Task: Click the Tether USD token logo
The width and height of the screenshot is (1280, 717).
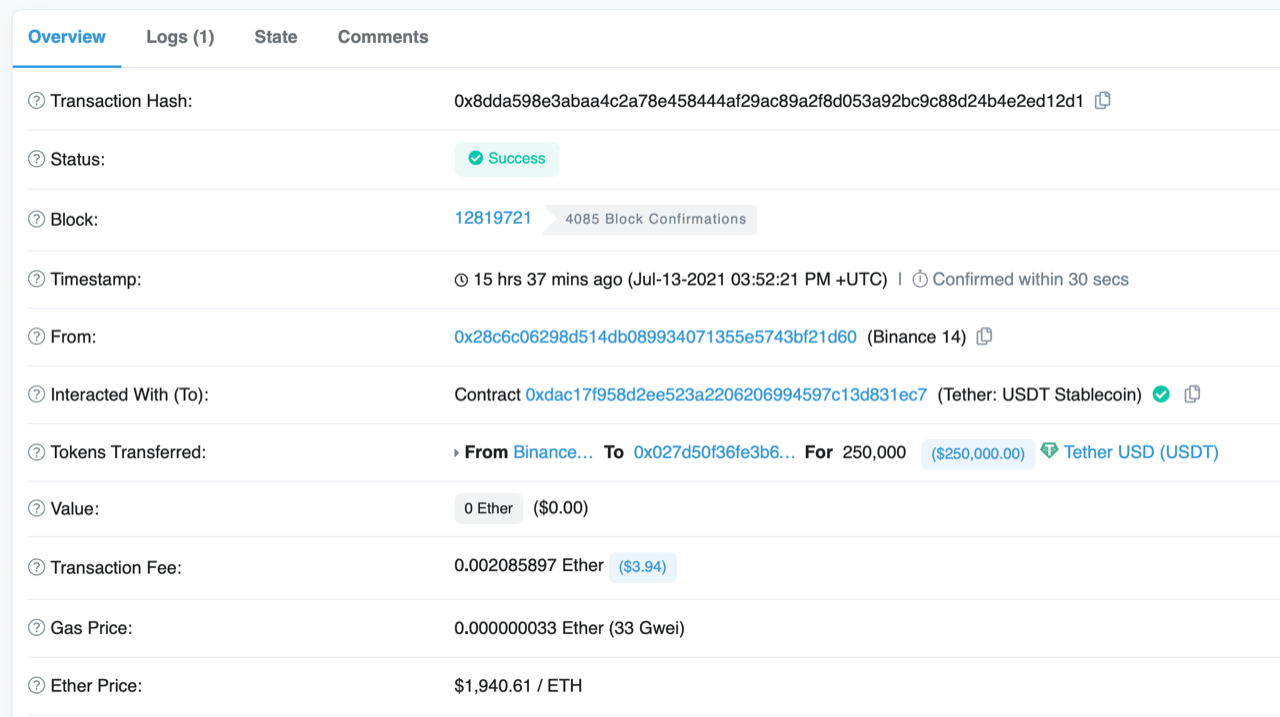Action: (1049, 451)
